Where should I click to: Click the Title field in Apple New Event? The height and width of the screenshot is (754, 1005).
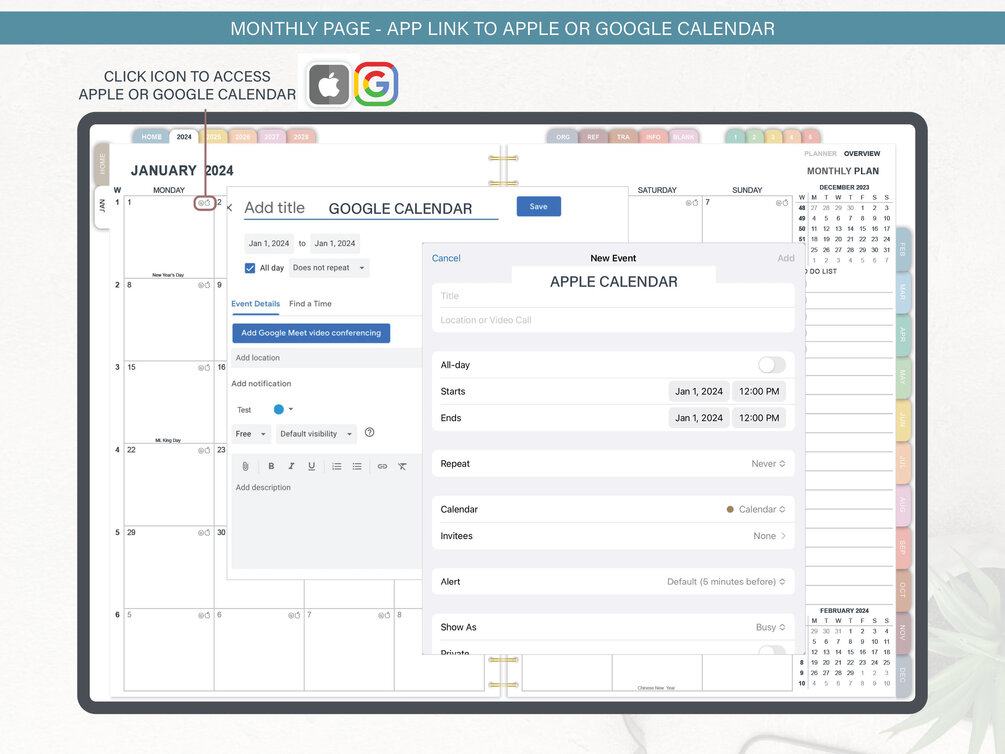coord(613,296)
